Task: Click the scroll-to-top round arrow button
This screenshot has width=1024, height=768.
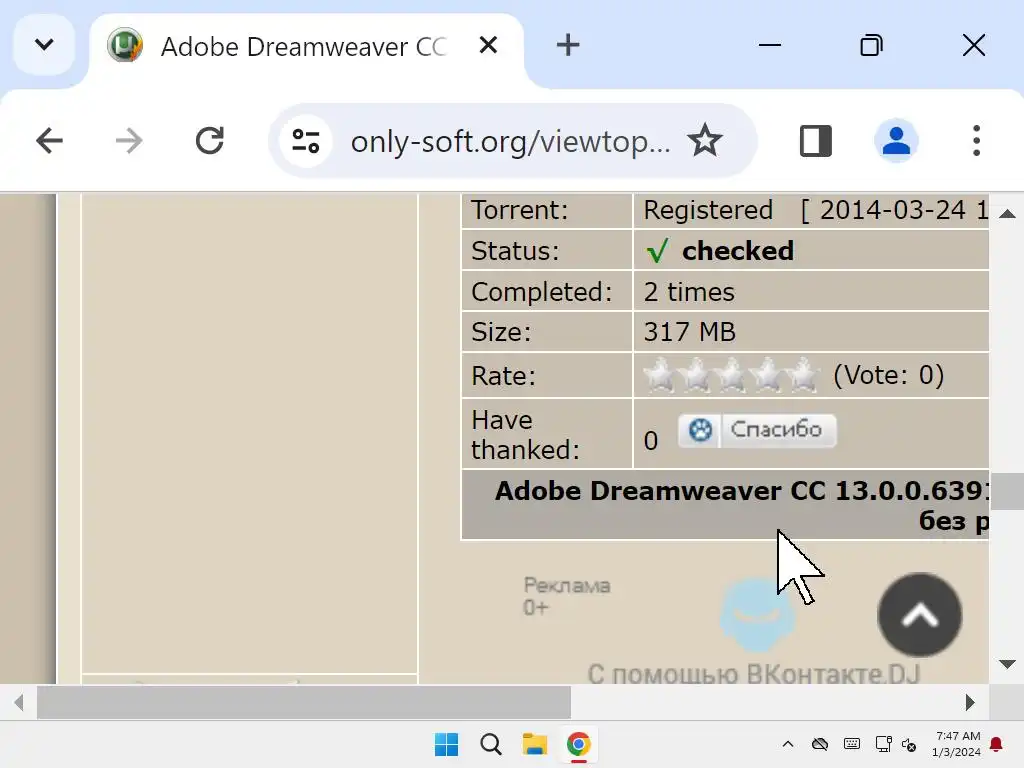Action: pyautogui.click(x=920, y=615)
